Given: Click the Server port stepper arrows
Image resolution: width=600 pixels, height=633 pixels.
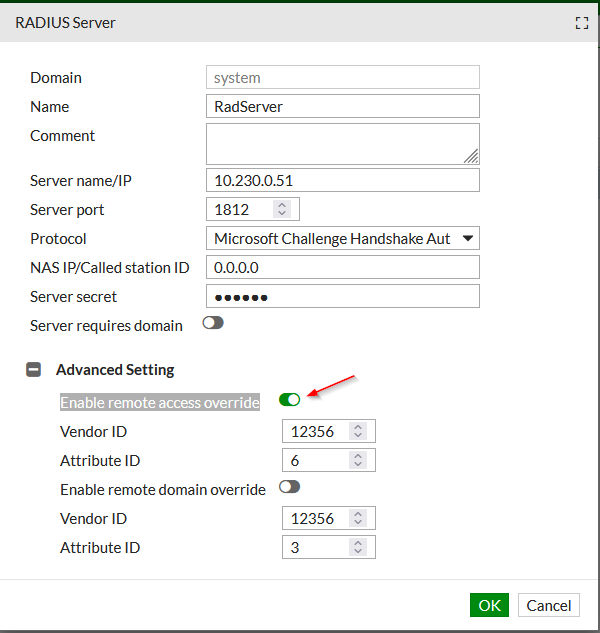Looking at the screenshot, I should (282, 210).
